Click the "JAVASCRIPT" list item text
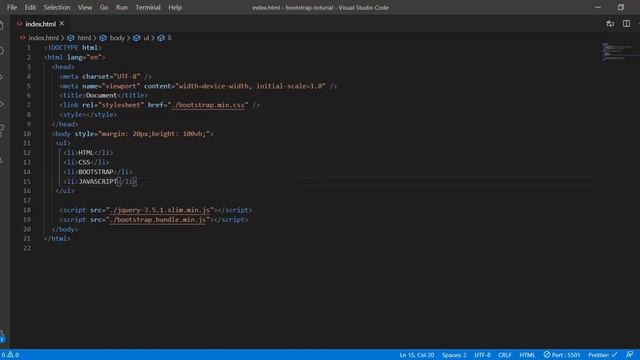 [x=98, y=181]
